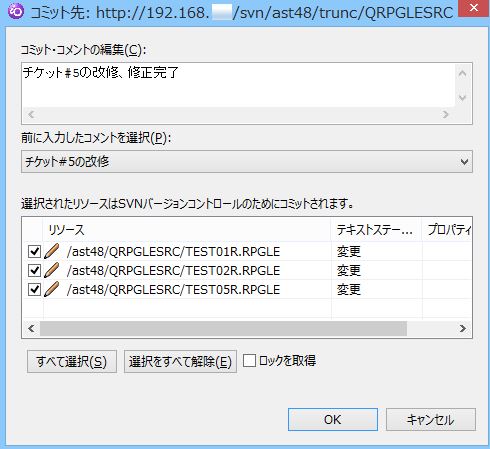Viewport: 490px width, 449px height.
Task: Uncheck the TEST02R.RPGLE checkbox
Action: point(34,270)
